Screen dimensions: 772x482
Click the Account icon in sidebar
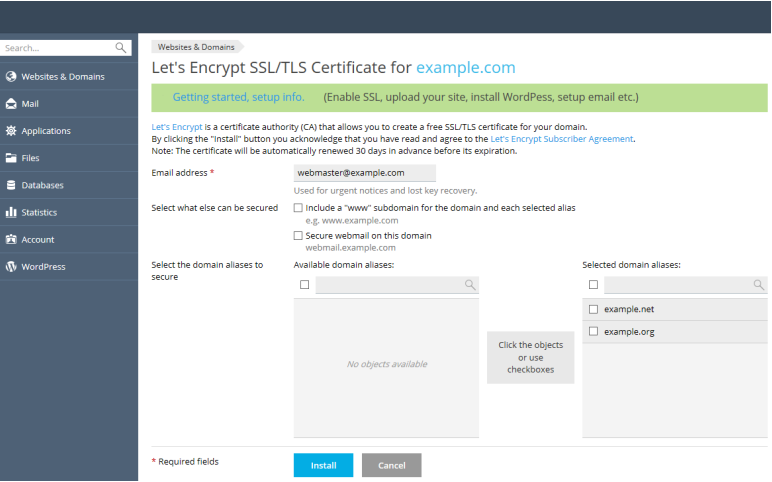pos(11,240)
